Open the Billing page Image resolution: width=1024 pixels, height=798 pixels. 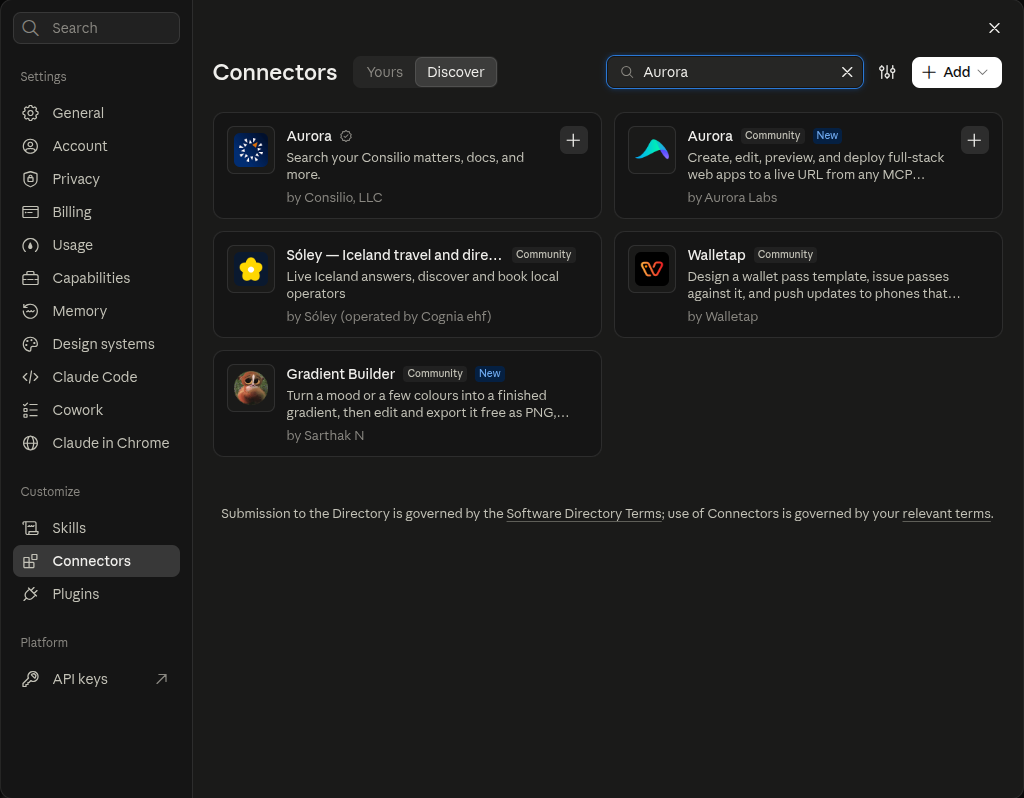point(96,212)
